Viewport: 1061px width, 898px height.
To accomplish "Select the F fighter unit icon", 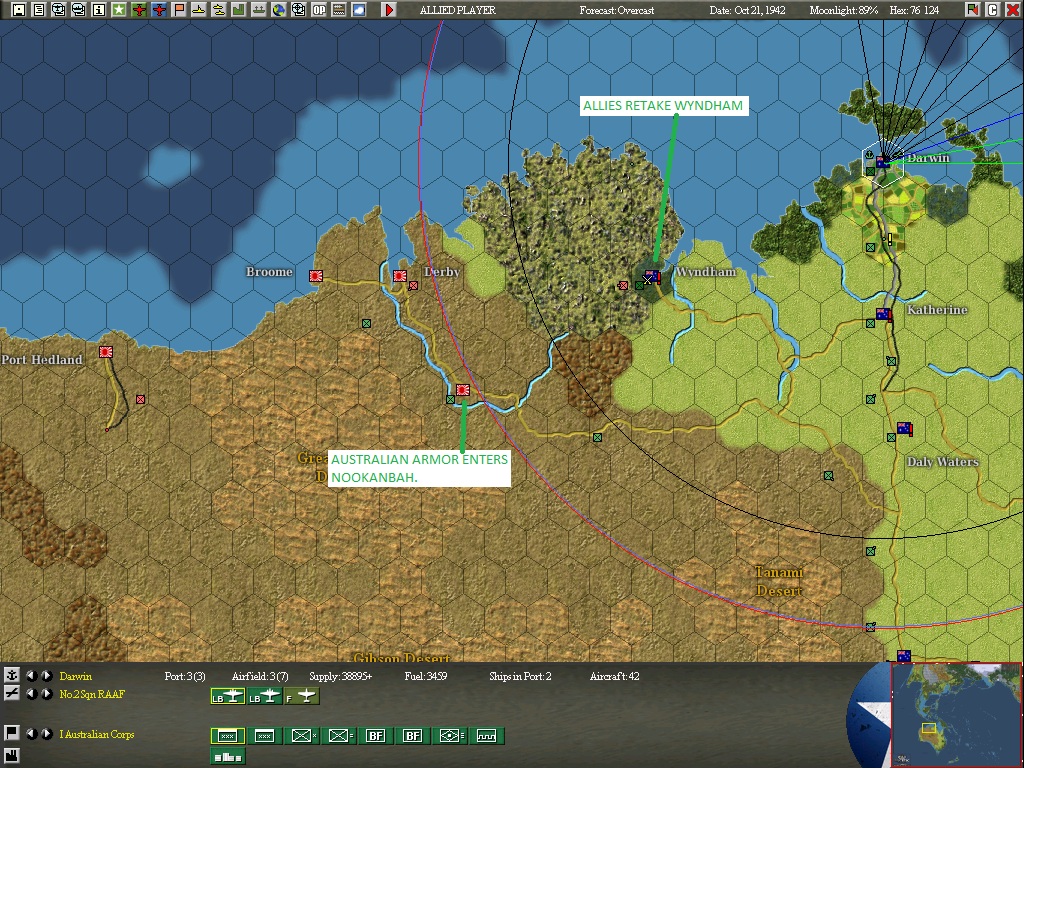I will 301,696.
